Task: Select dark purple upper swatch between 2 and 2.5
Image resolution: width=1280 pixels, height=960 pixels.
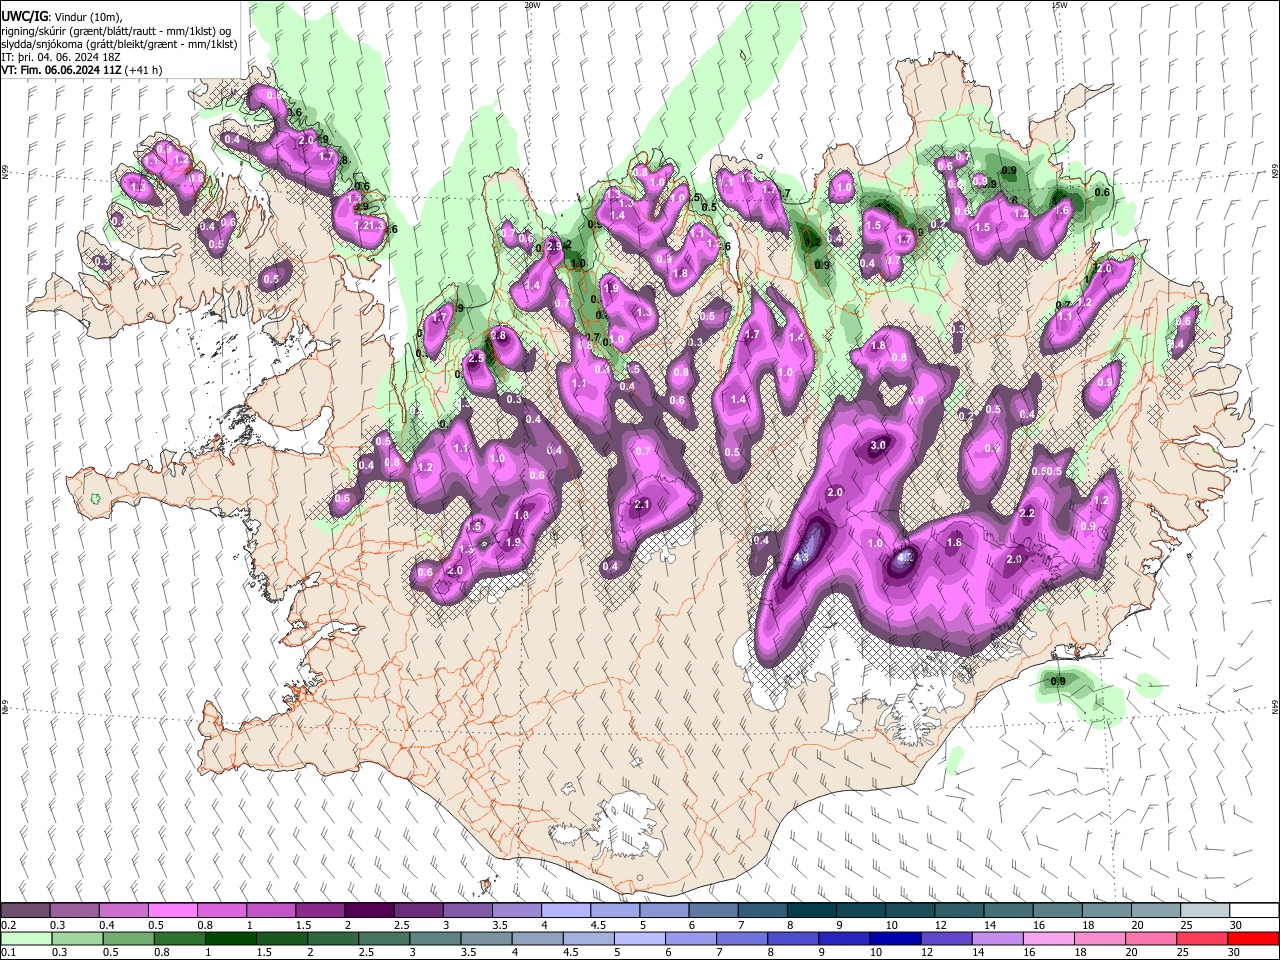Action: 369,910
